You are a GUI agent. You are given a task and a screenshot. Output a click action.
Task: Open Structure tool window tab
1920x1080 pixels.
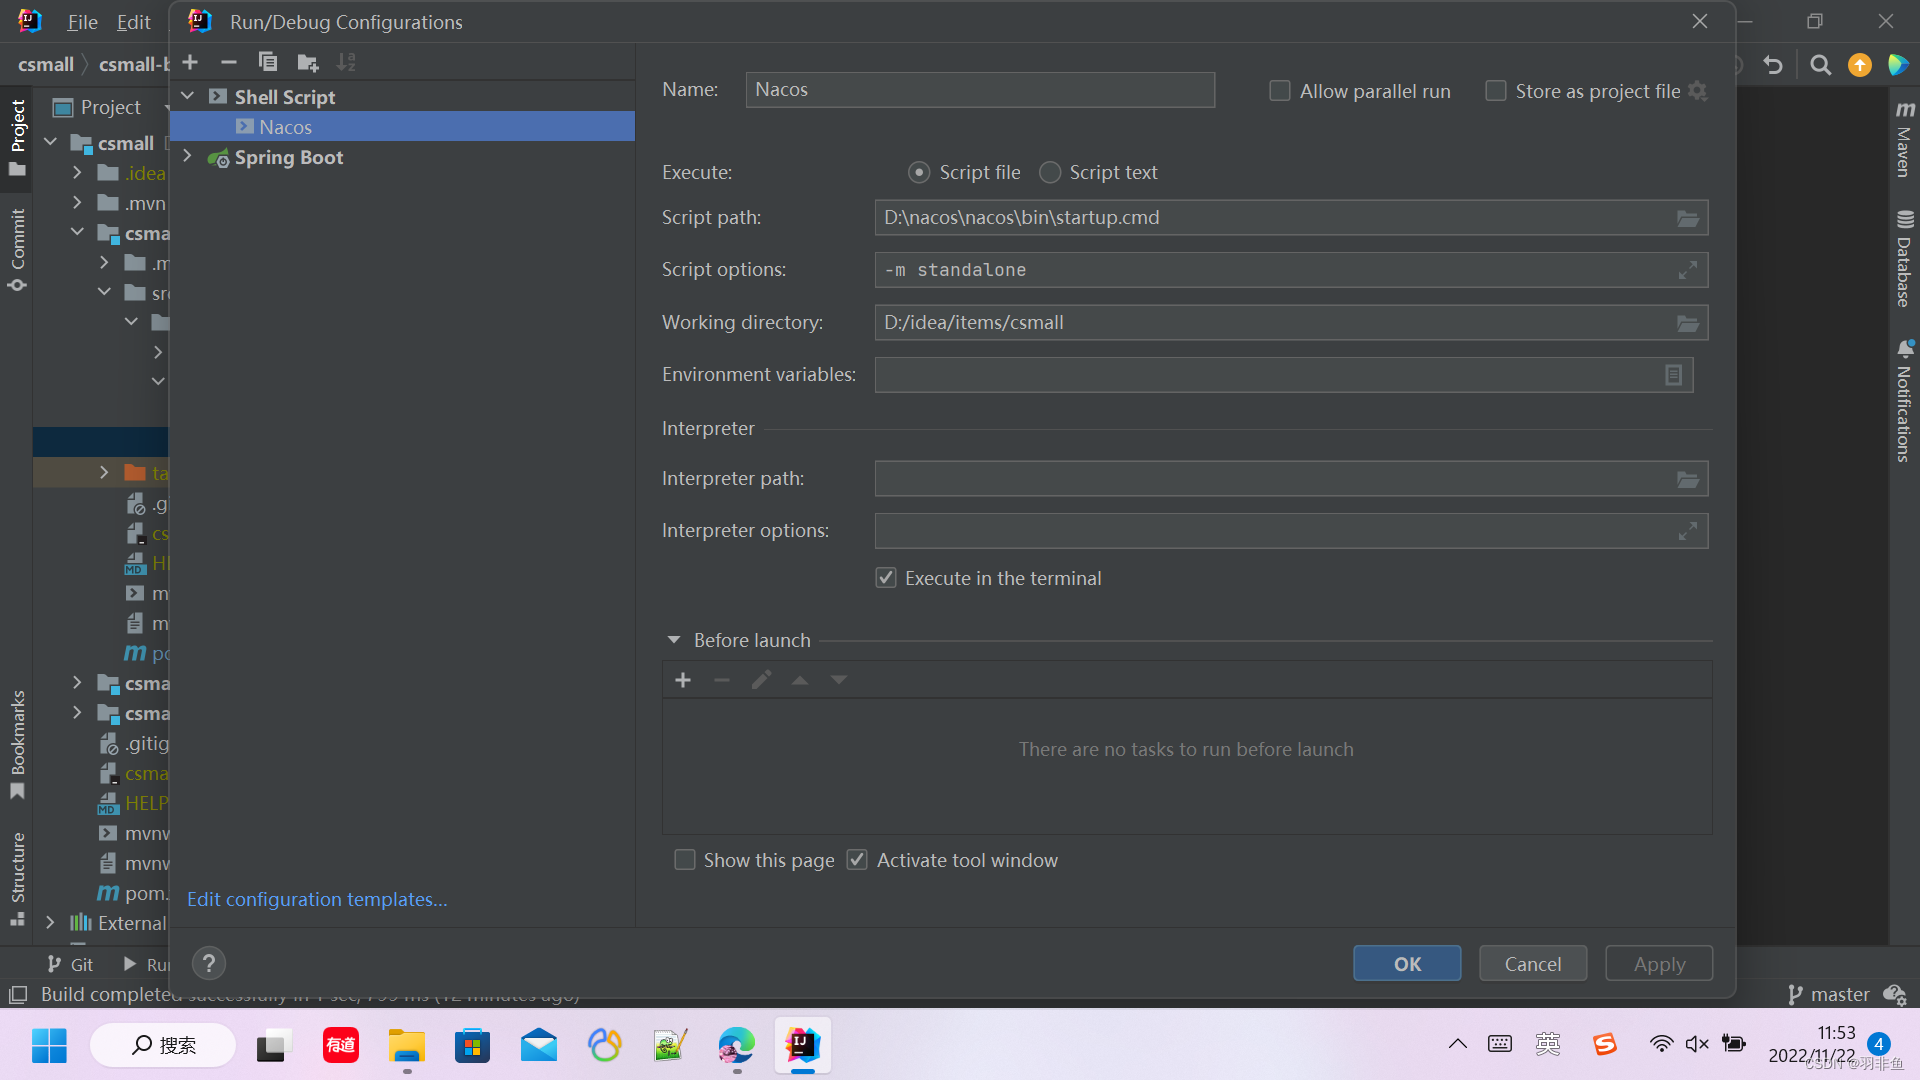17,878
